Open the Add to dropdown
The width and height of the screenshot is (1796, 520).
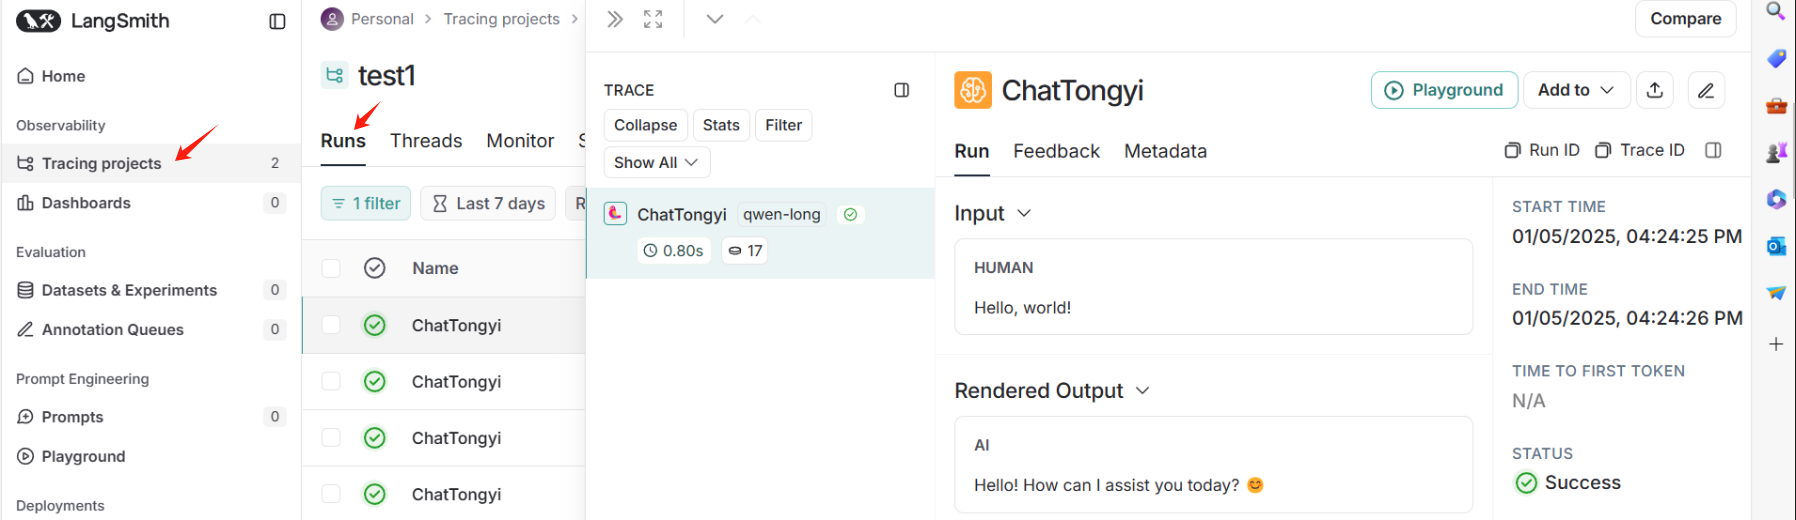tap(1576, 90)
